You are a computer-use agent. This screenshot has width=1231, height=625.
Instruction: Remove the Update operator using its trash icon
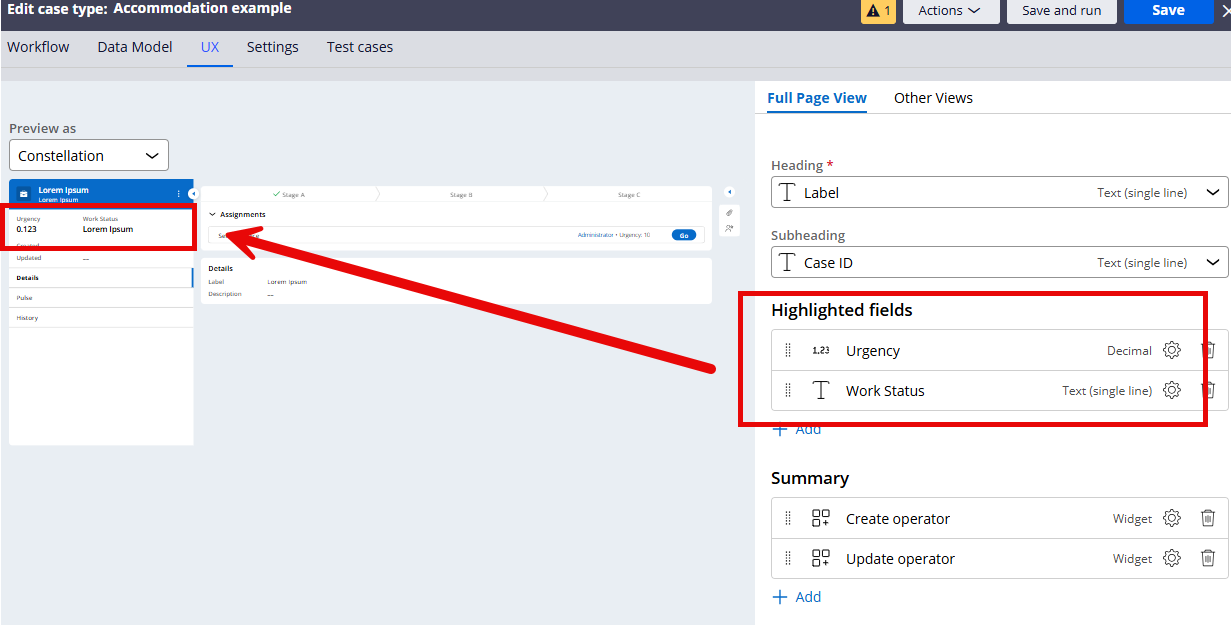[x=1207, y=558]
